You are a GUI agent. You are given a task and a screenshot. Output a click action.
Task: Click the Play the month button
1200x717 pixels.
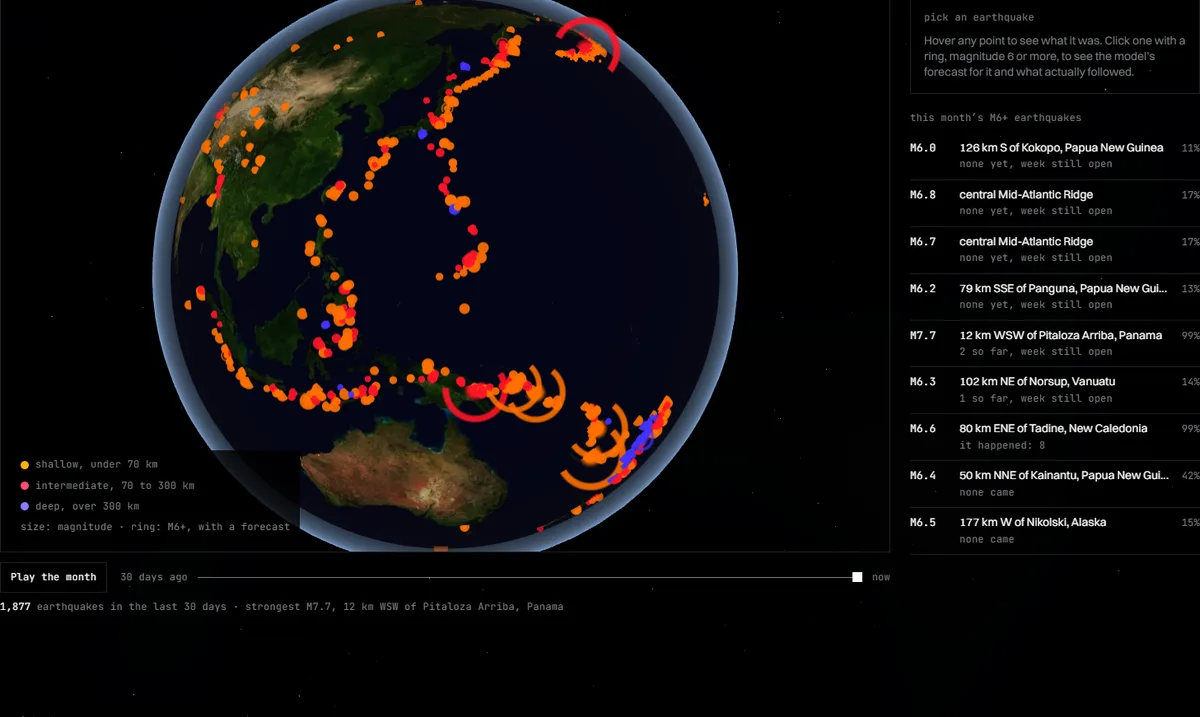(53, 577)
